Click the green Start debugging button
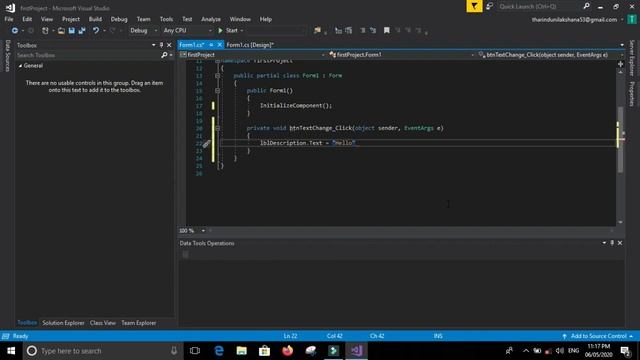 228,31
